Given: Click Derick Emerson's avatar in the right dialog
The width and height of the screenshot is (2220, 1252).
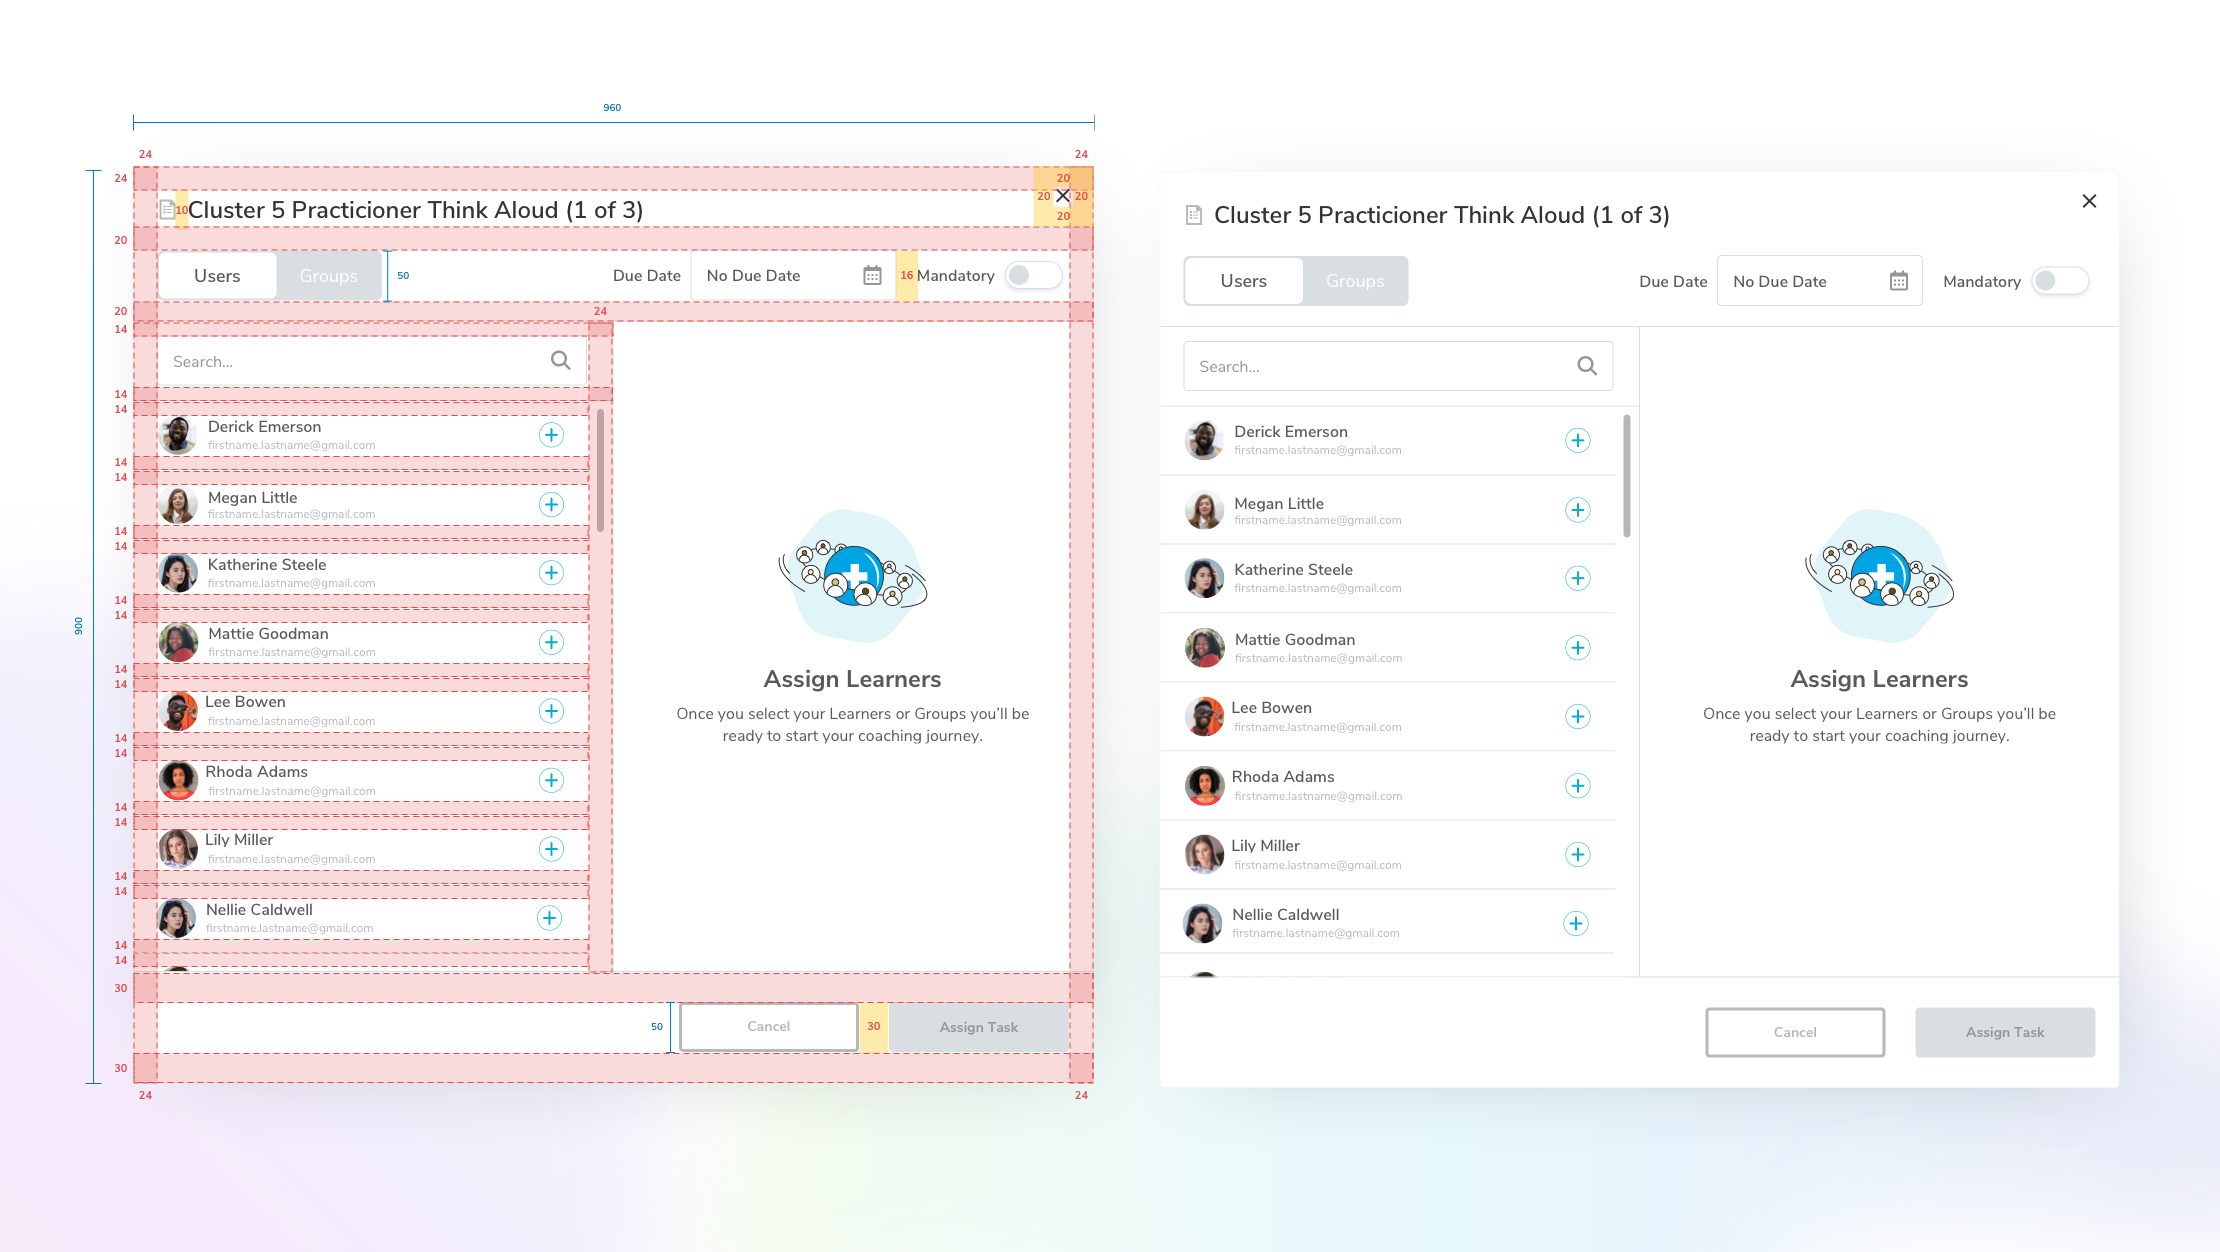Looking at the screenshot, I should pos(1204,440).
